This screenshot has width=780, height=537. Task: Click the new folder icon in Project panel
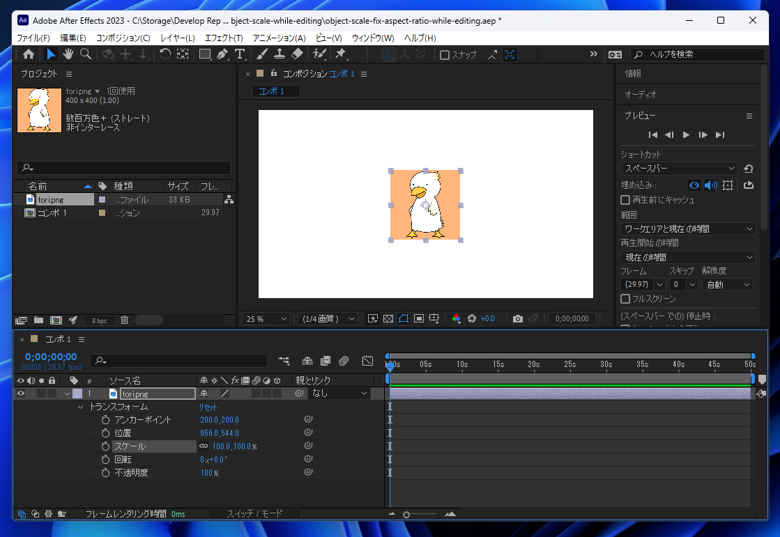tap(38, 320)
